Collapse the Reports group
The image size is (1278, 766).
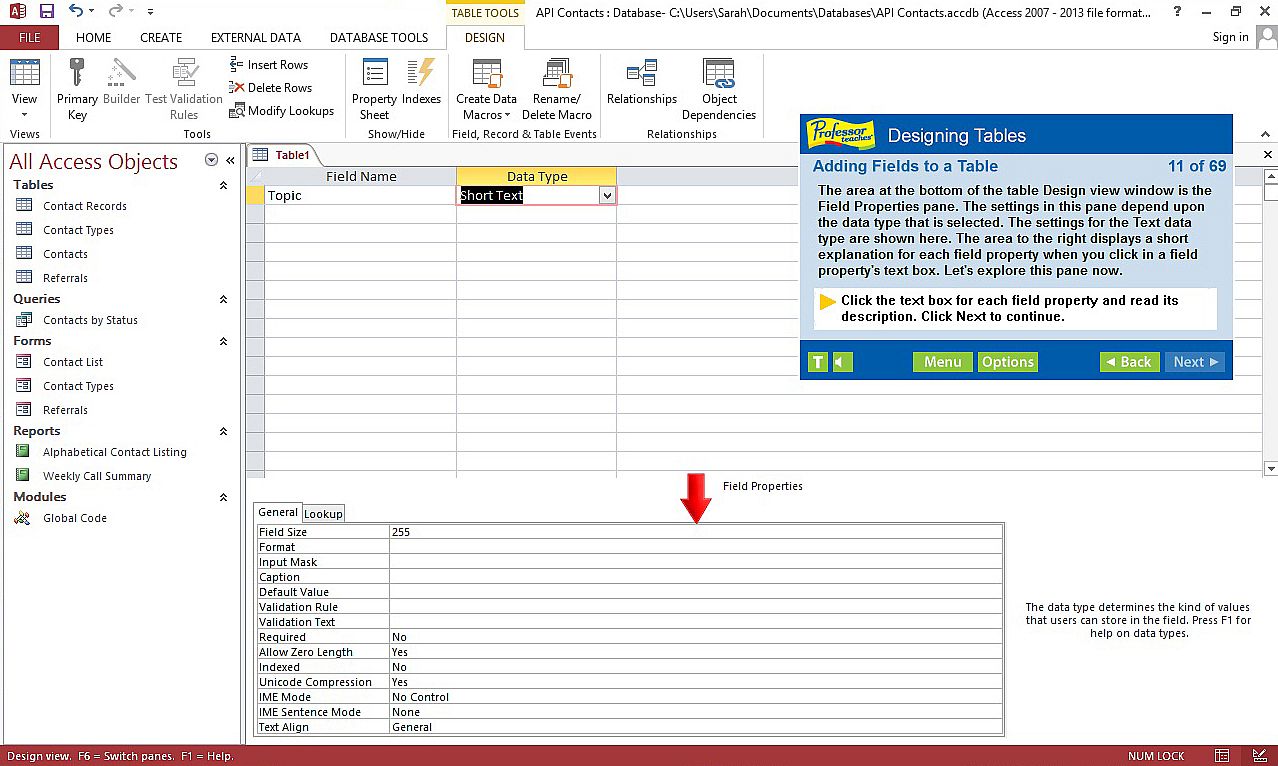(x=223, y=431)
